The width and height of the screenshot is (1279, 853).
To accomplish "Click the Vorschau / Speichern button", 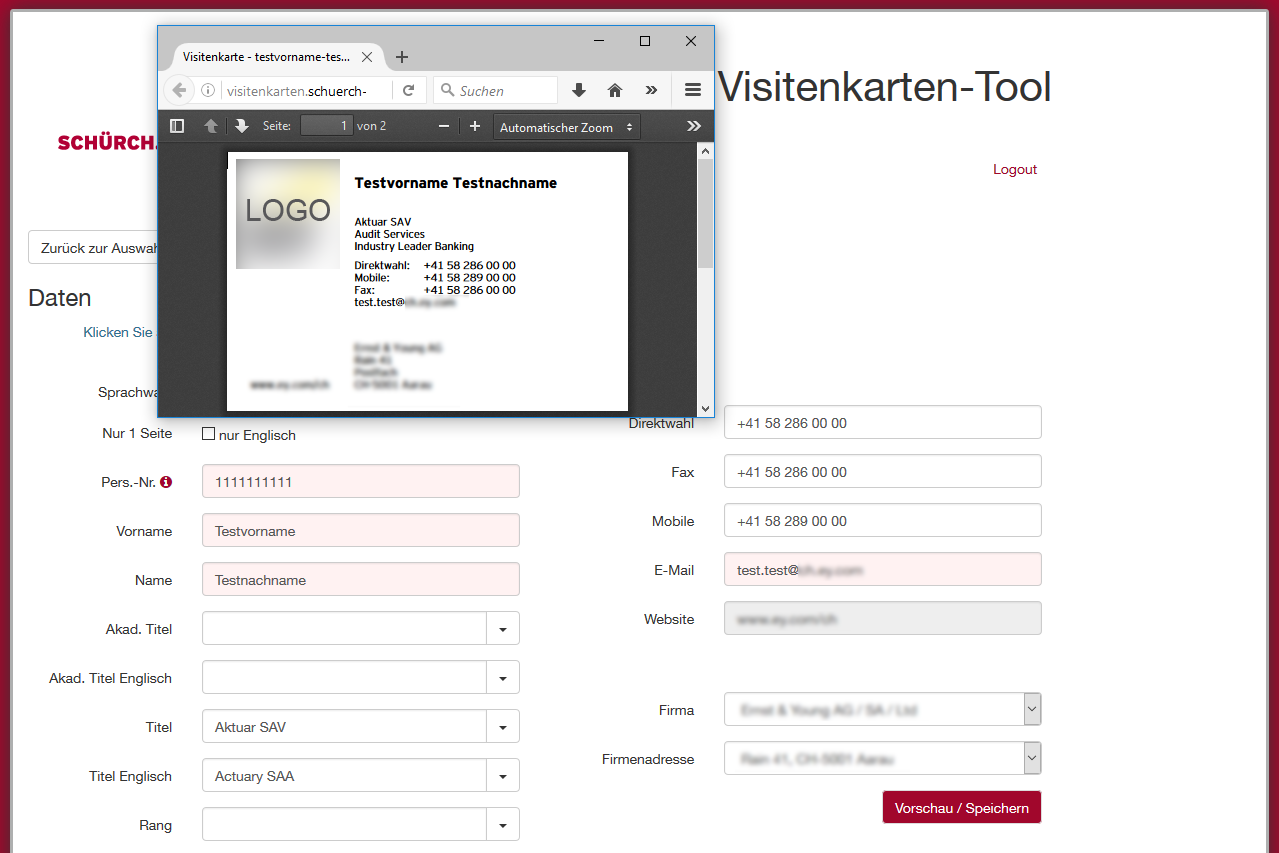I will (x=961, y=808).
